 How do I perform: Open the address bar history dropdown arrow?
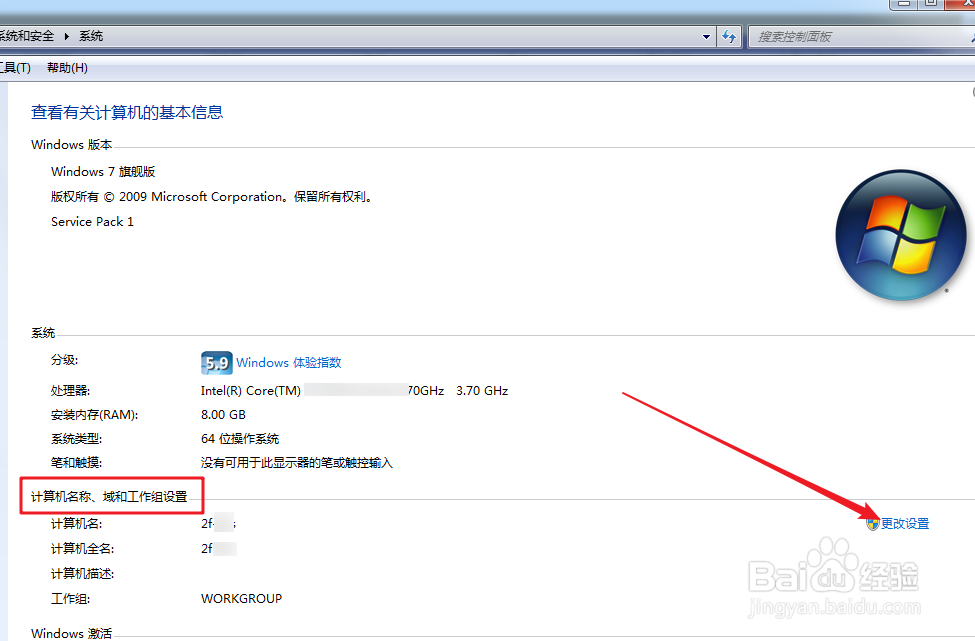pyautogui.click(x=706, y=37)
